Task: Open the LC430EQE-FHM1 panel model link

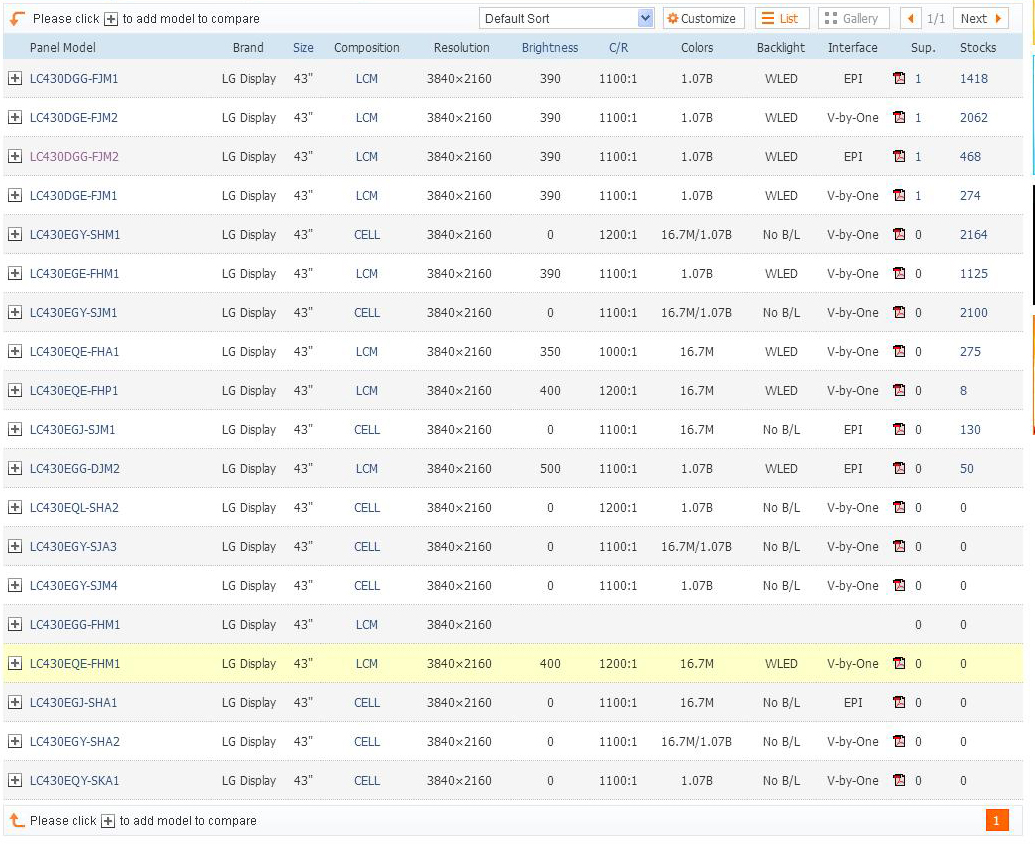Action: (75, 663)
